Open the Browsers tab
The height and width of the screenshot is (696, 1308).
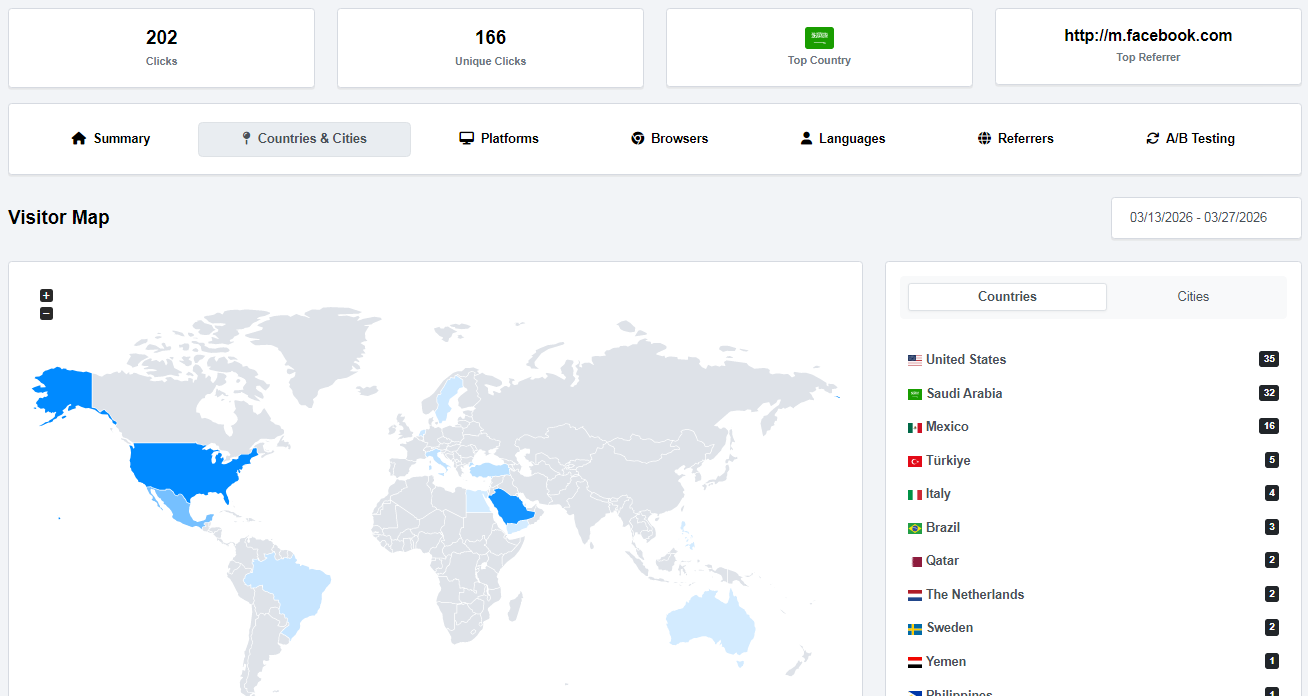[x=669, y=139]
